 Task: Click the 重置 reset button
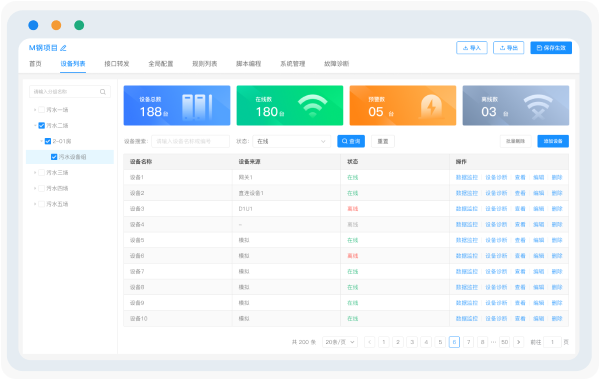pos(383,141)
